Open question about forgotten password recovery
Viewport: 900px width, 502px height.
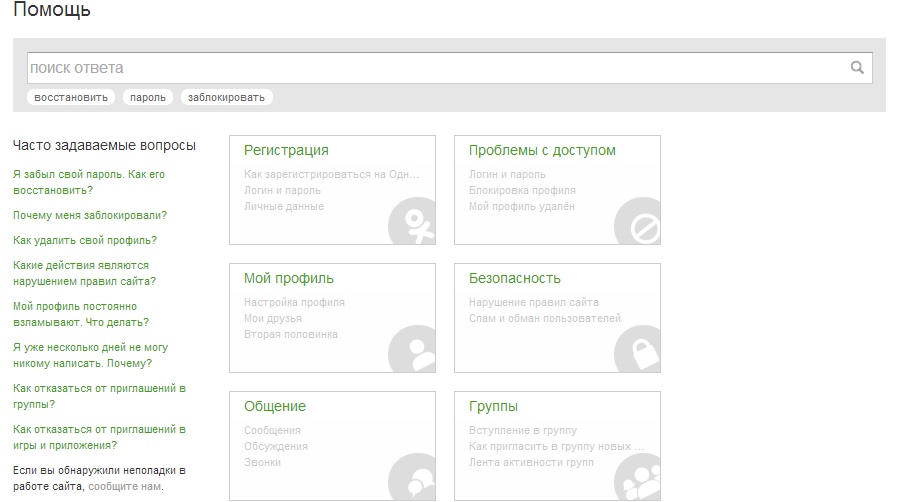(x=89, y=182)
